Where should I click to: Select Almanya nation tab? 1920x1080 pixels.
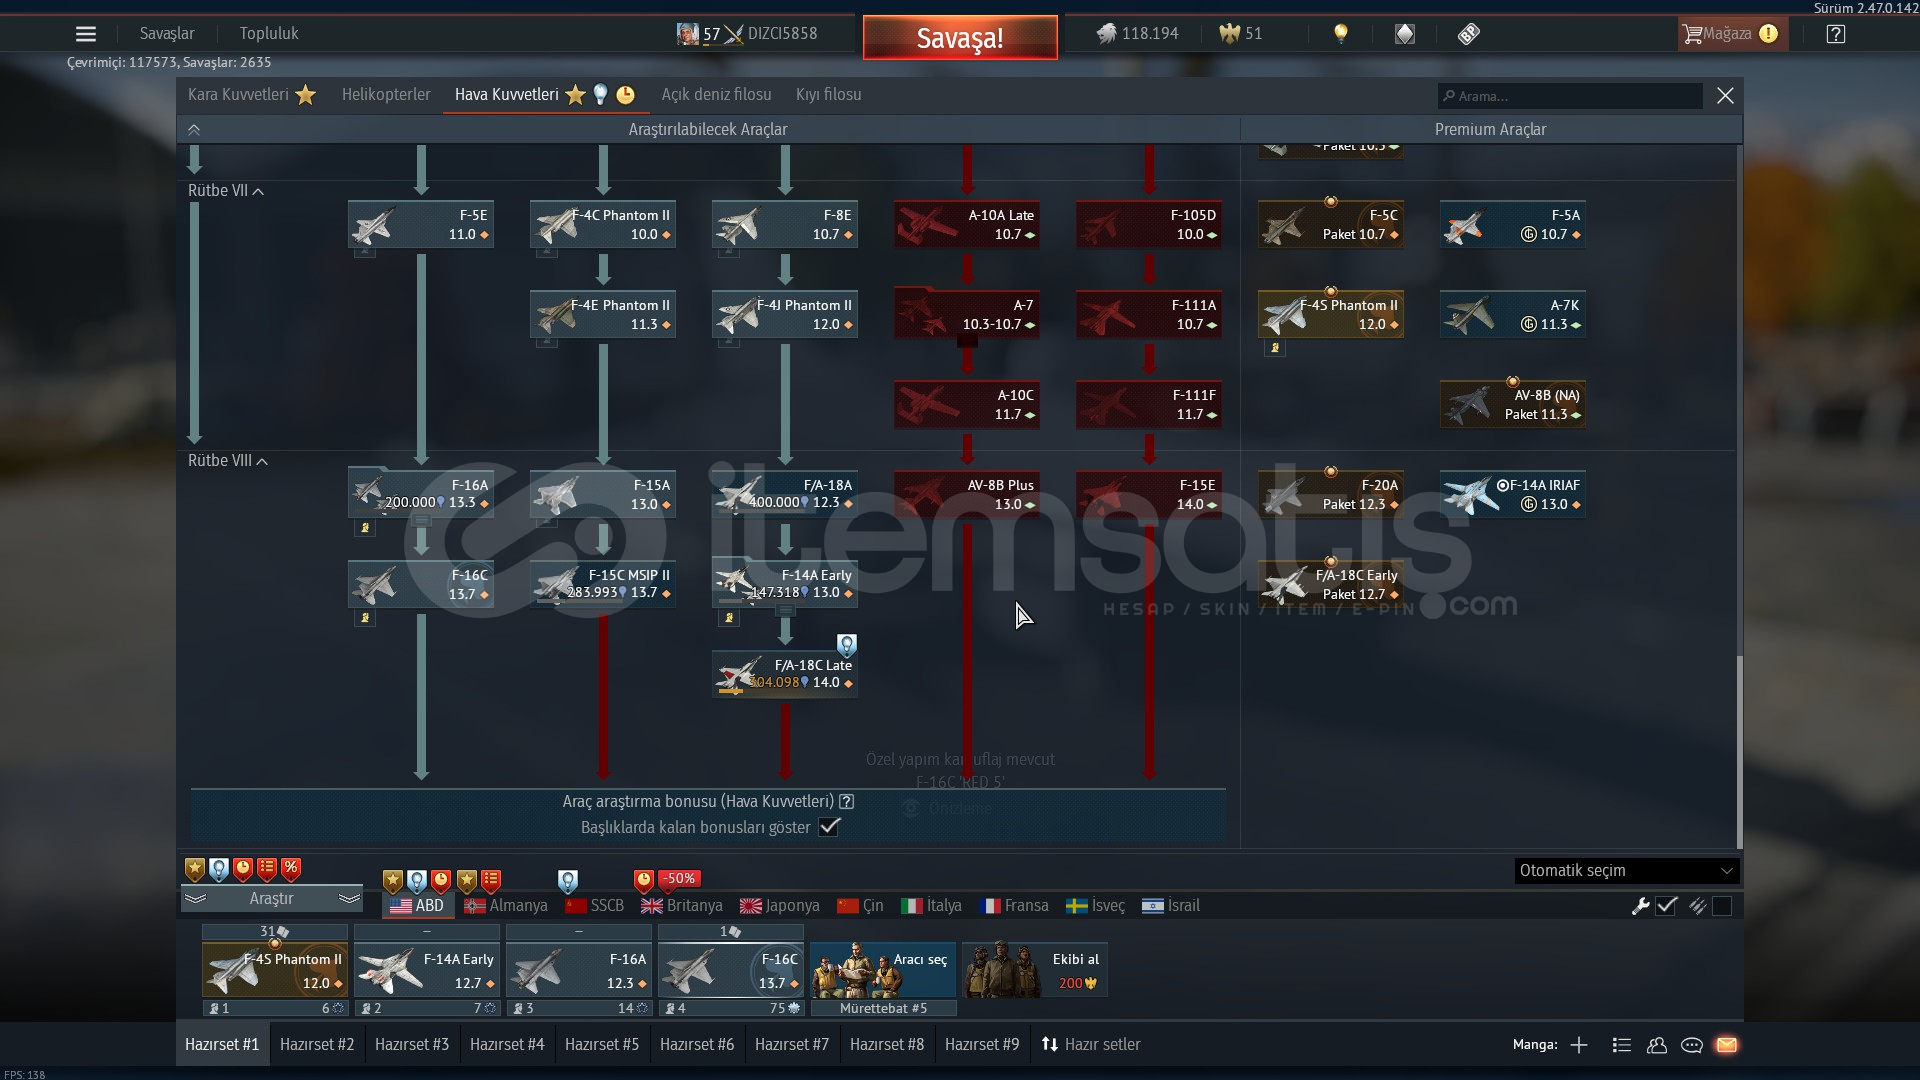pyautogui.click(x=506, y=906)
